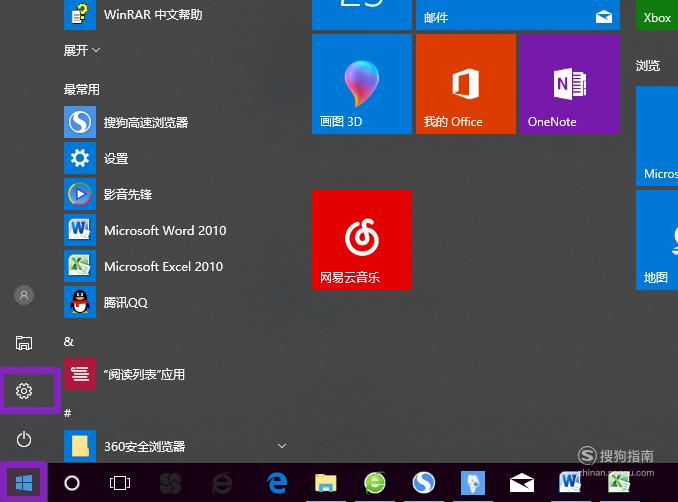Expand the 展开 recently added list

click(82, 51)
